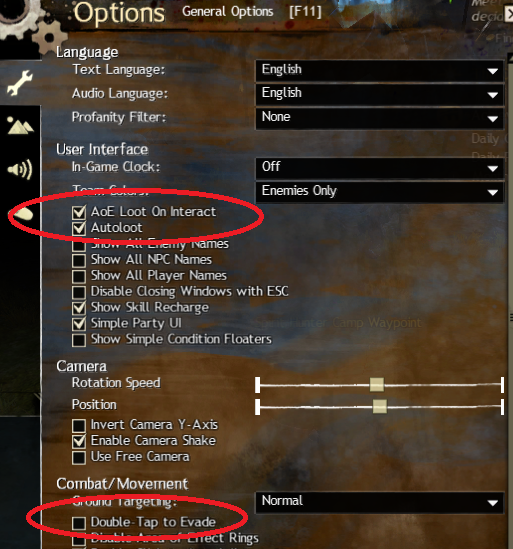The width and height of the screenshot is (513, 549).
Task: Open the Sound Options speaker tab
Action: point(20,169)
